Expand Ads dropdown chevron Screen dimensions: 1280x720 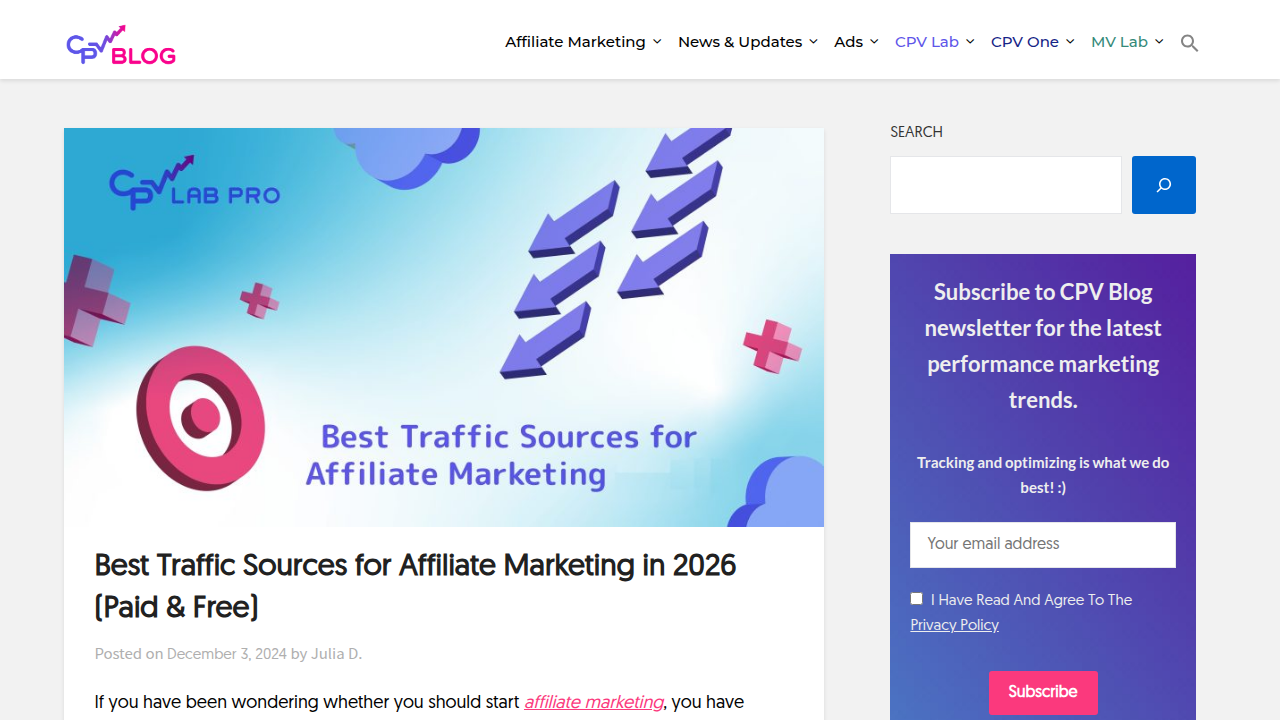click(874, 42)
